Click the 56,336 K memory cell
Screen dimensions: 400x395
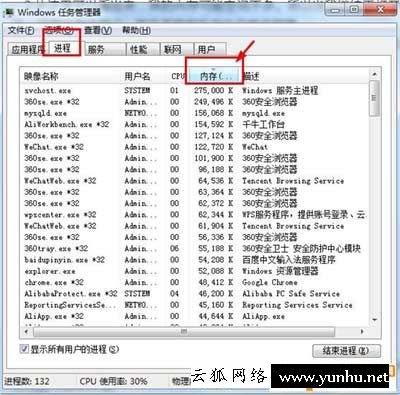pyautogui.click(x=216, y=237)
